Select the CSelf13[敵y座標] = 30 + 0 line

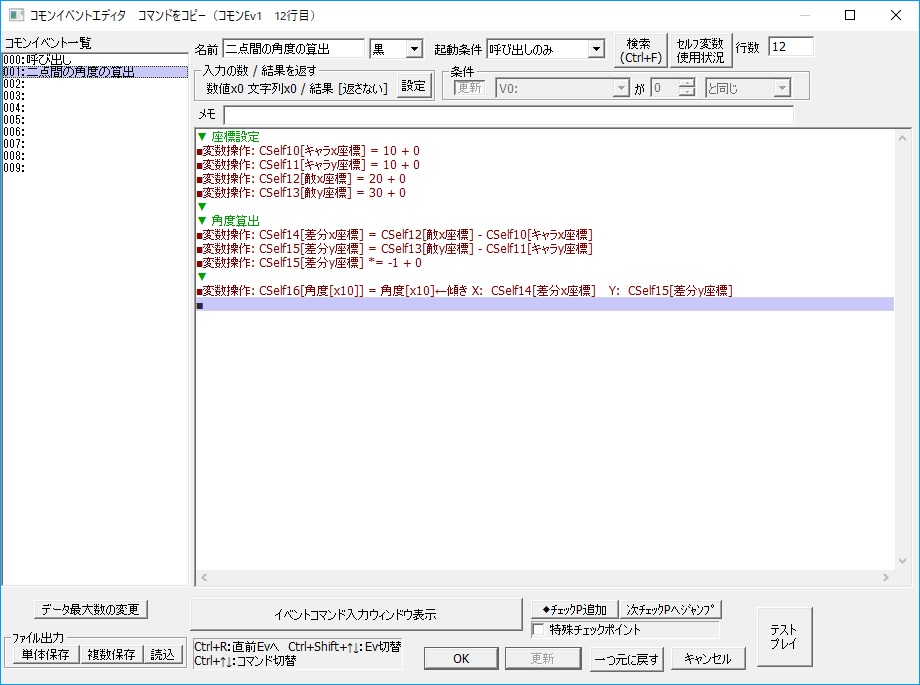pyautogui.click(x=544, y=193)
